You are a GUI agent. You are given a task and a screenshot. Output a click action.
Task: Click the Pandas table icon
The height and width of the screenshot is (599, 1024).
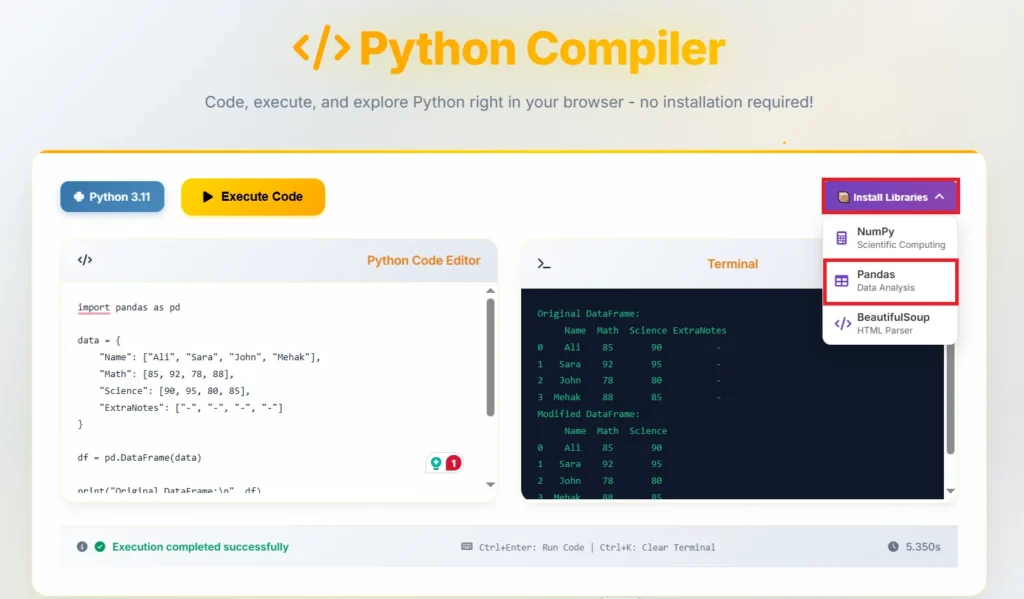coord(841,282)
